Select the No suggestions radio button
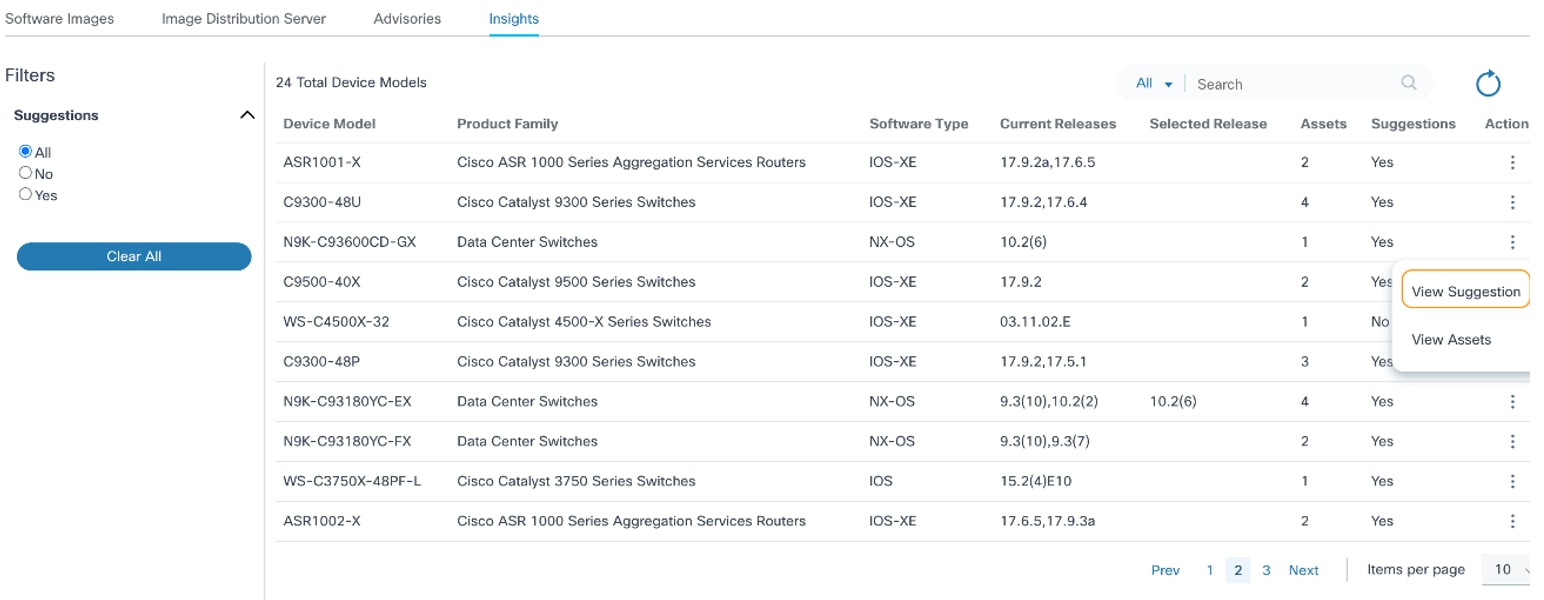This screenshot has height=600, width=1544. click(26, 173)
